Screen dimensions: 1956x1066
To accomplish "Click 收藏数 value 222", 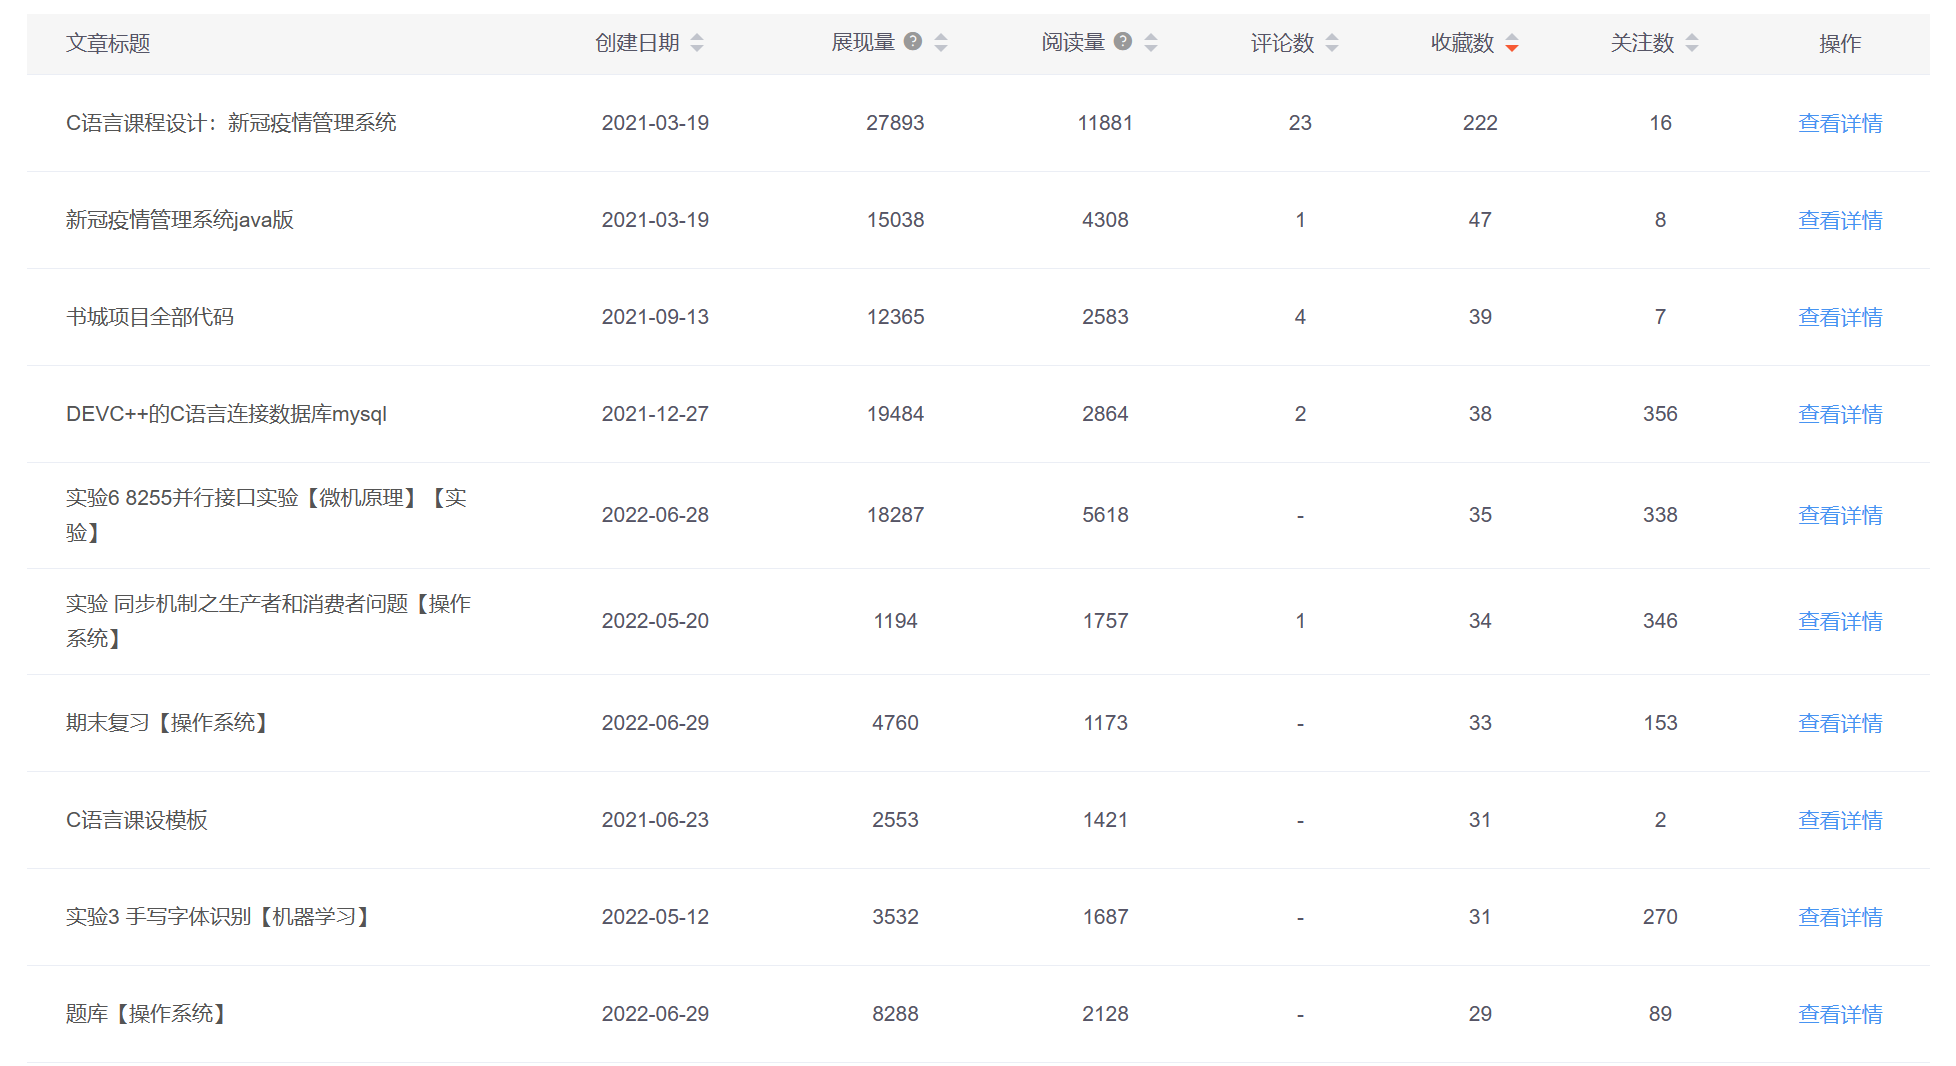I will [1480, 123].
